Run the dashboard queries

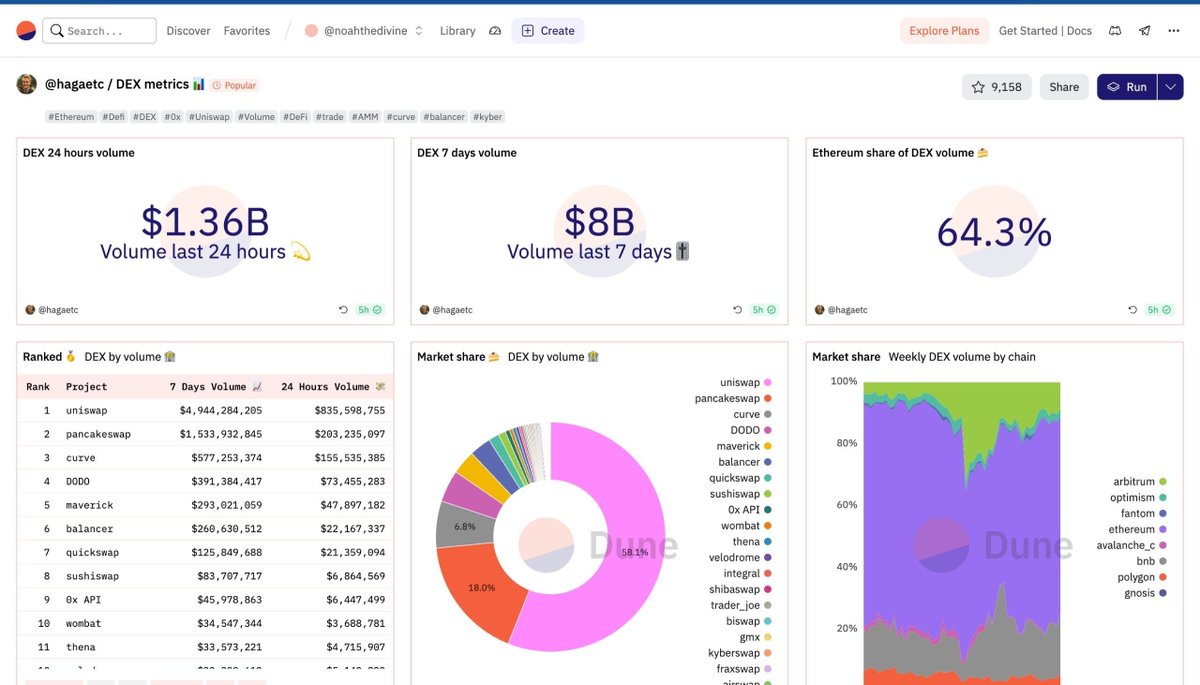tap(1127, 87)
